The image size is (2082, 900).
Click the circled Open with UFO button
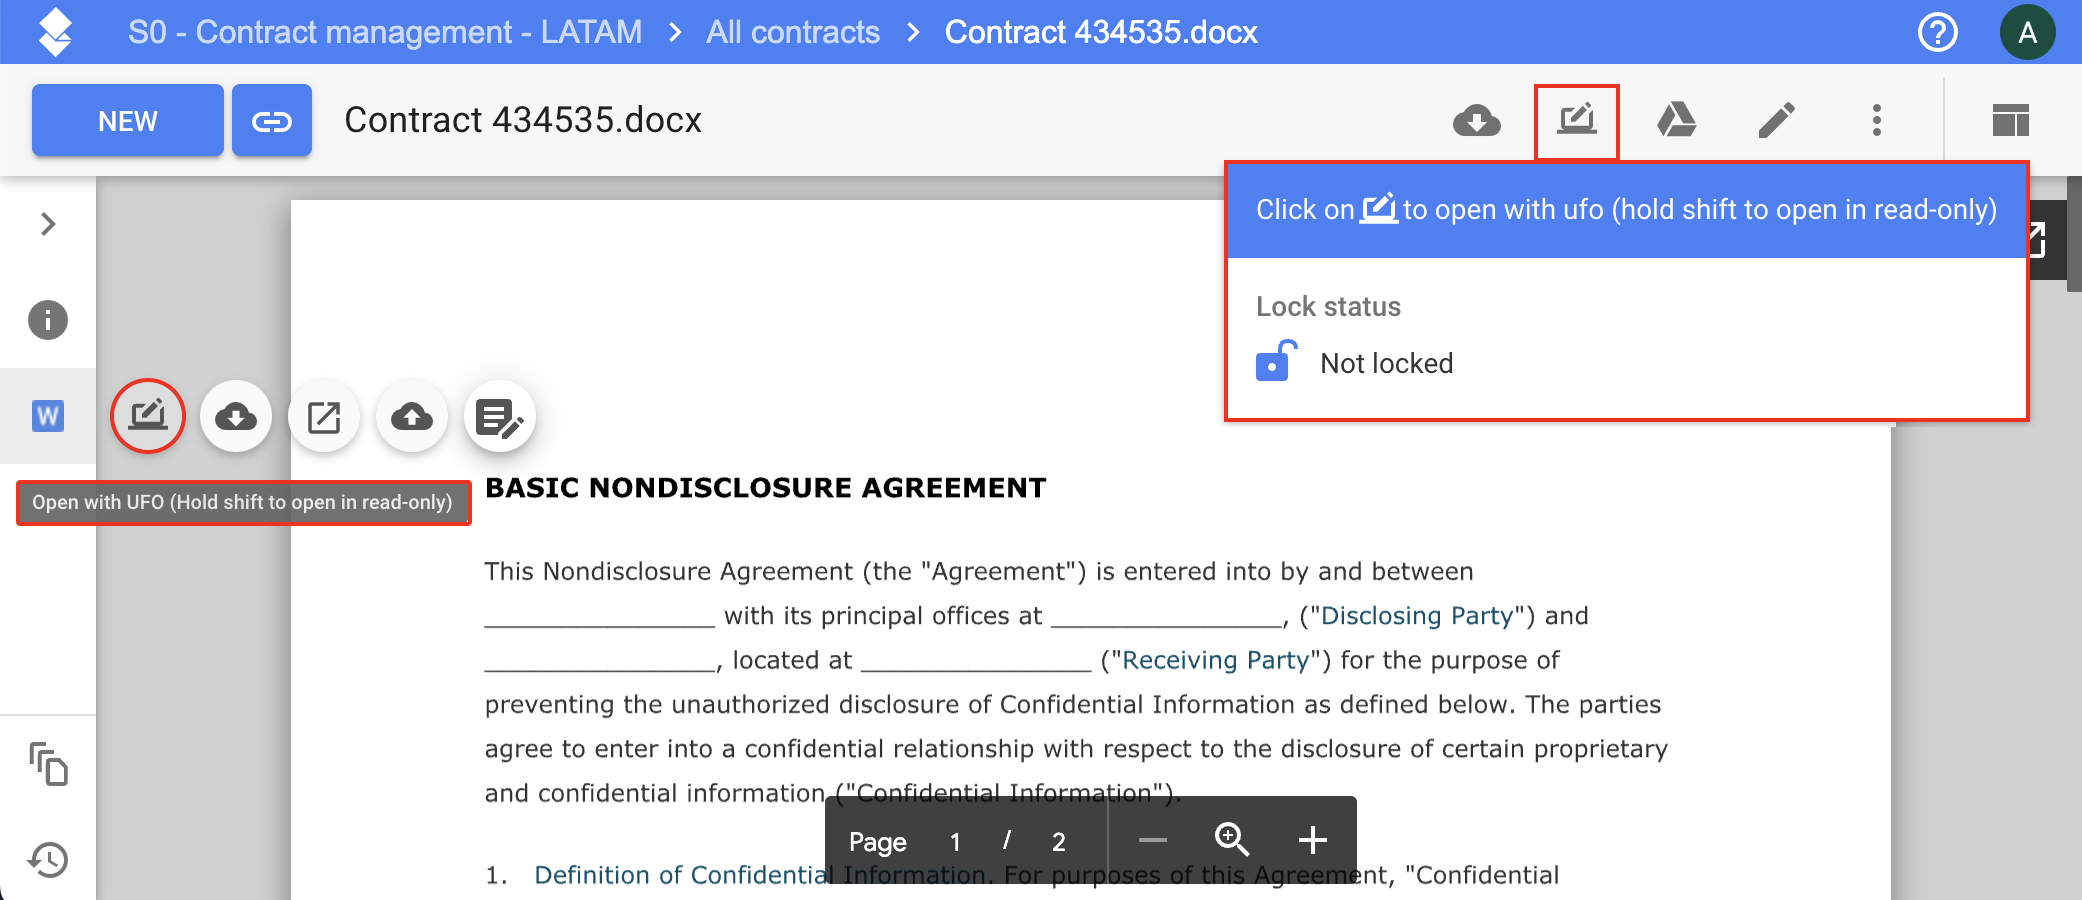click(x=148, y=416)
